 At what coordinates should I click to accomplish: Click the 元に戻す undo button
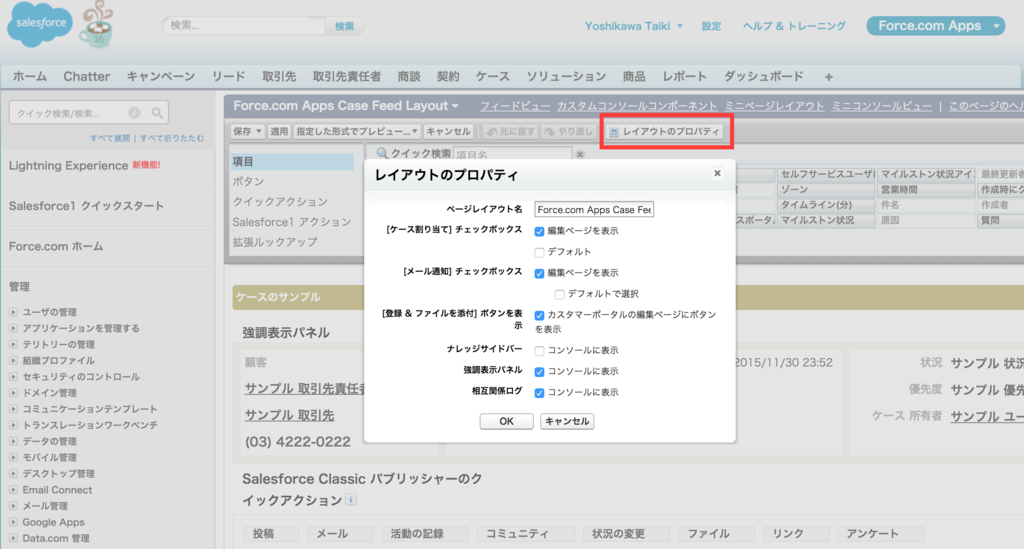[x=510, y=131]
